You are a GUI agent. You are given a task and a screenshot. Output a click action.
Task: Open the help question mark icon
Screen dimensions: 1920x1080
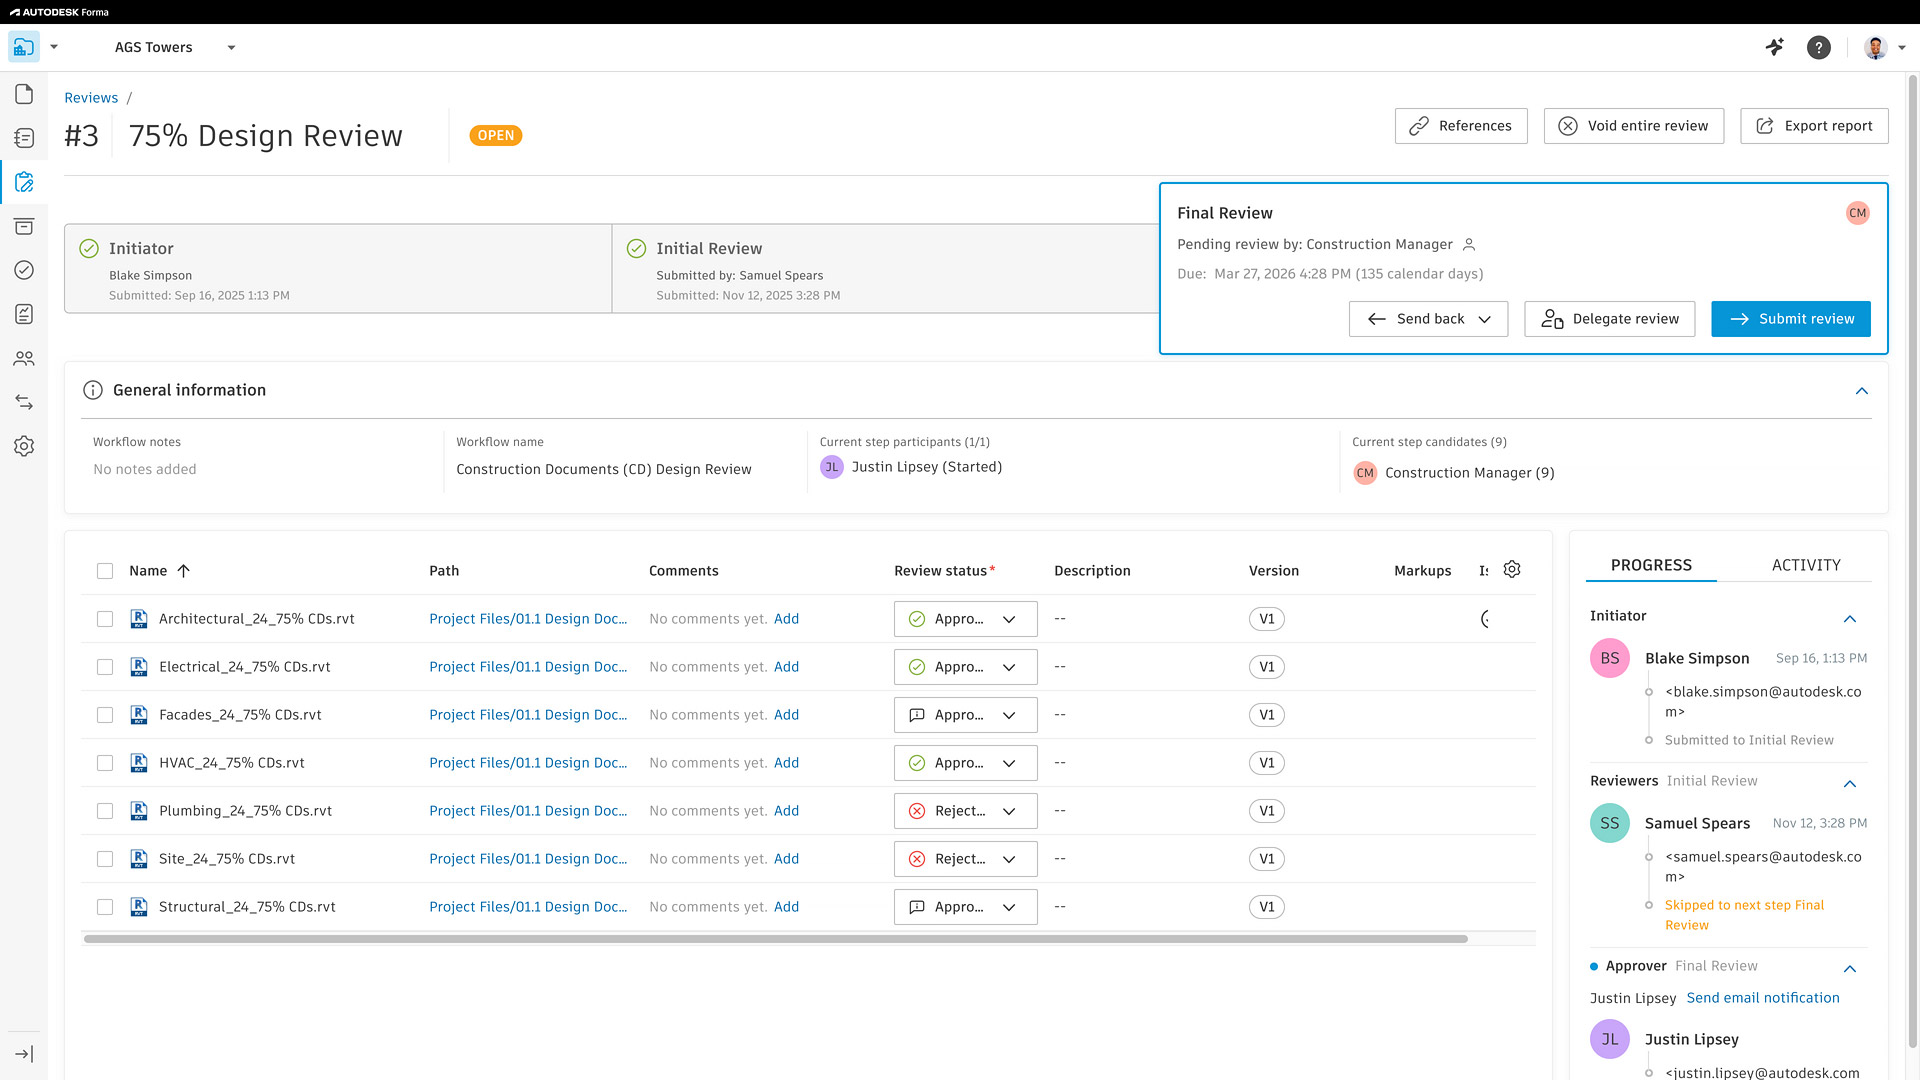1819,47
